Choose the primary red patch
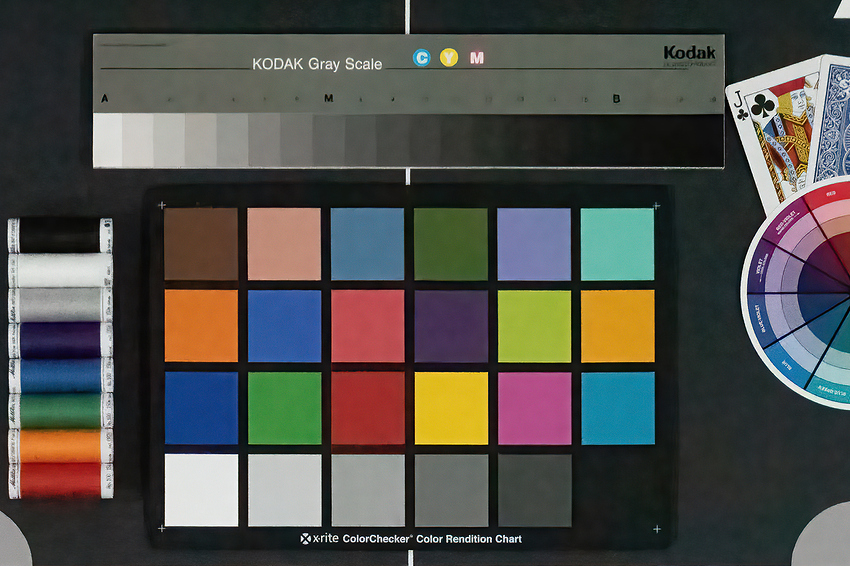This screenshot has width=850, height=566. [368, 408]
